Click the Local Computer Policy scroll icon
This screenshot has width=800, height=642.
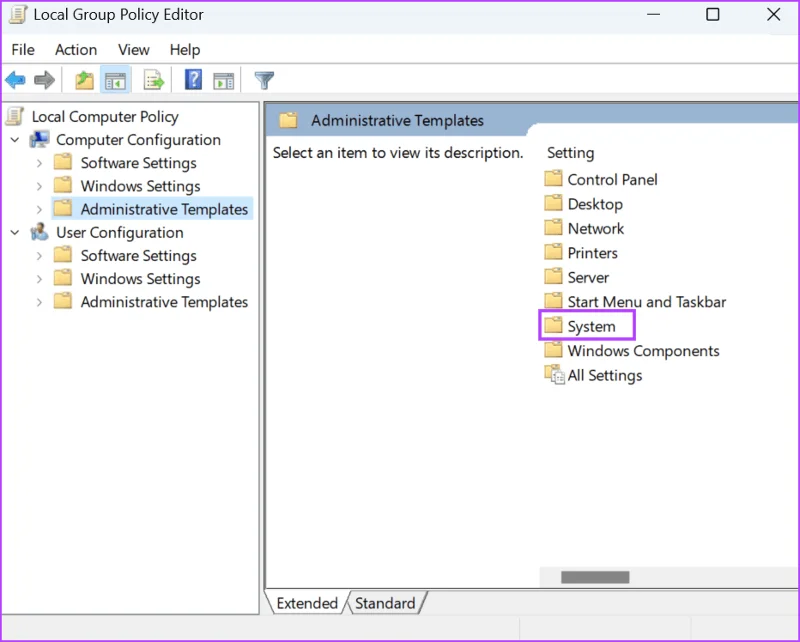click(x=15, y=116)
